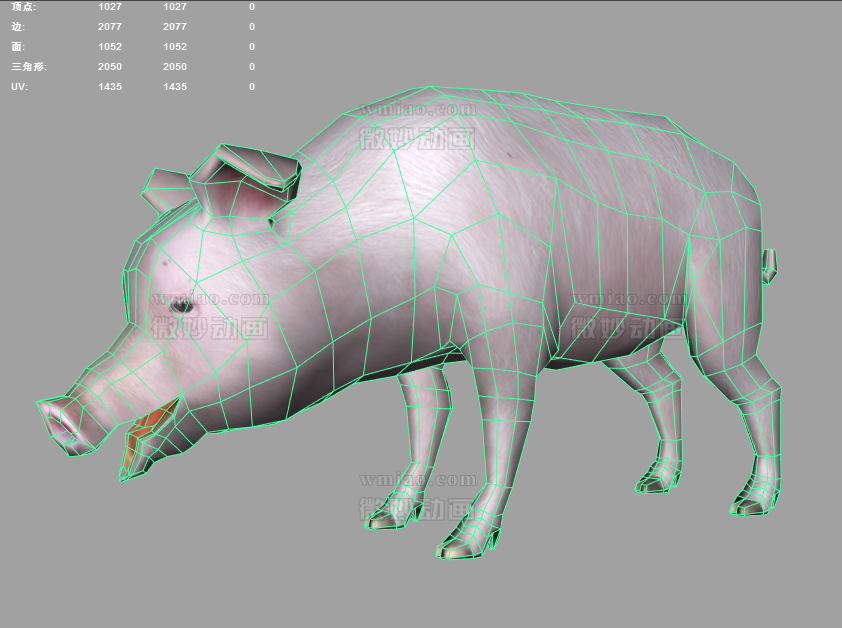Click the second-column 2050 triangle count
Image resolution: width=842 pixels, height=628 pixels.
tap(175, 67)
